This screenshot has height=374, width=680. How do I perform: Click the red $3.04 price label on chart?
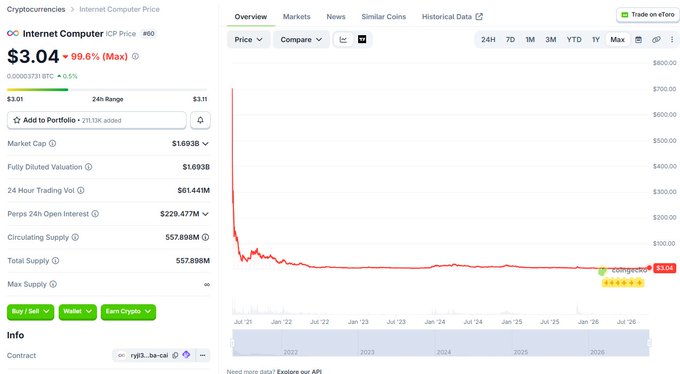(x=664, y=268)
